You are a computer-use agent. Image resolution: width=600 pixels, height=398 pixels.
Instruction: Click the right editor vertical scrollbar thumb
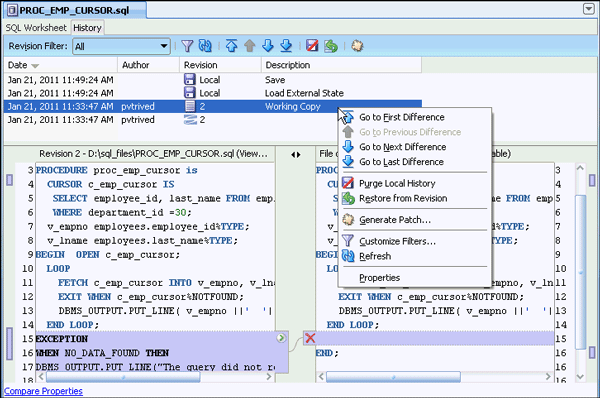580,272
